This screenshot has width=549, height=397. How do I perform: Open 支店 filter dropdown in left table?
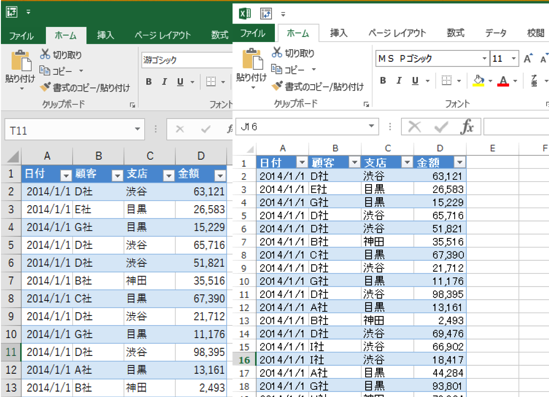tap(169, 175)
